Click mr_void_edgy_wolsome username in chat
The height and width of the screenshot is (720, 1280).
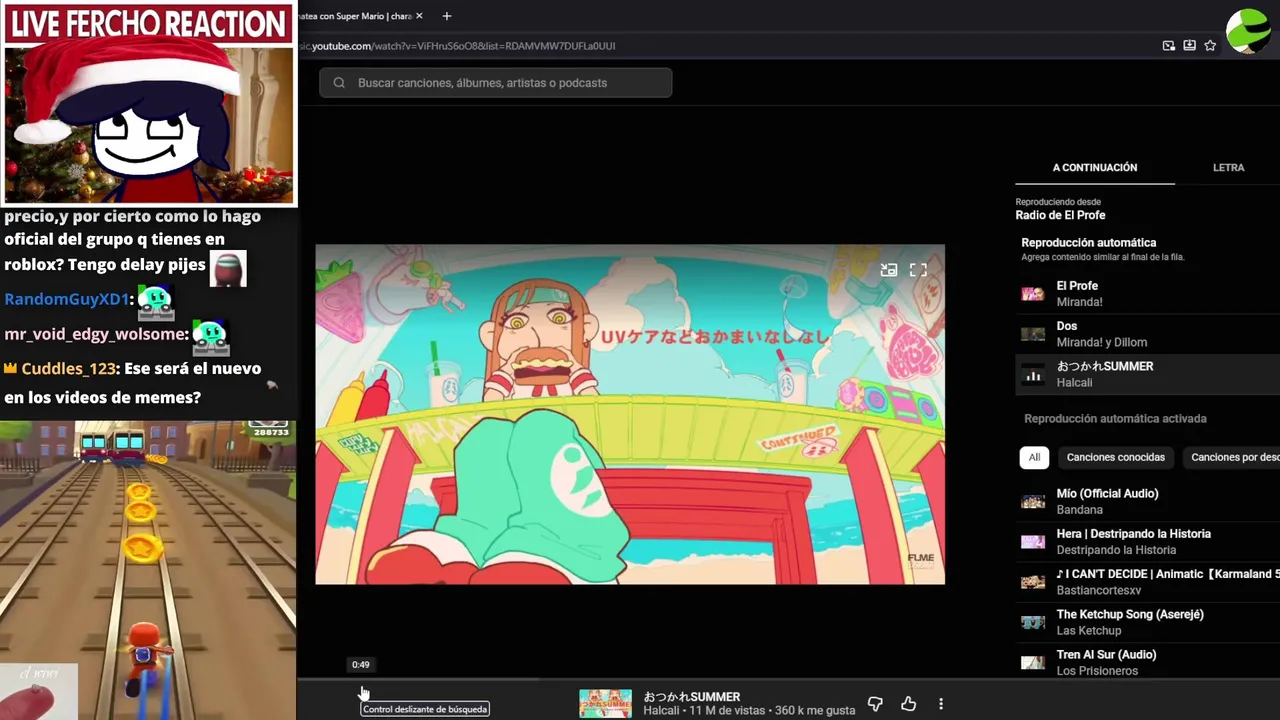click(95, 335)
